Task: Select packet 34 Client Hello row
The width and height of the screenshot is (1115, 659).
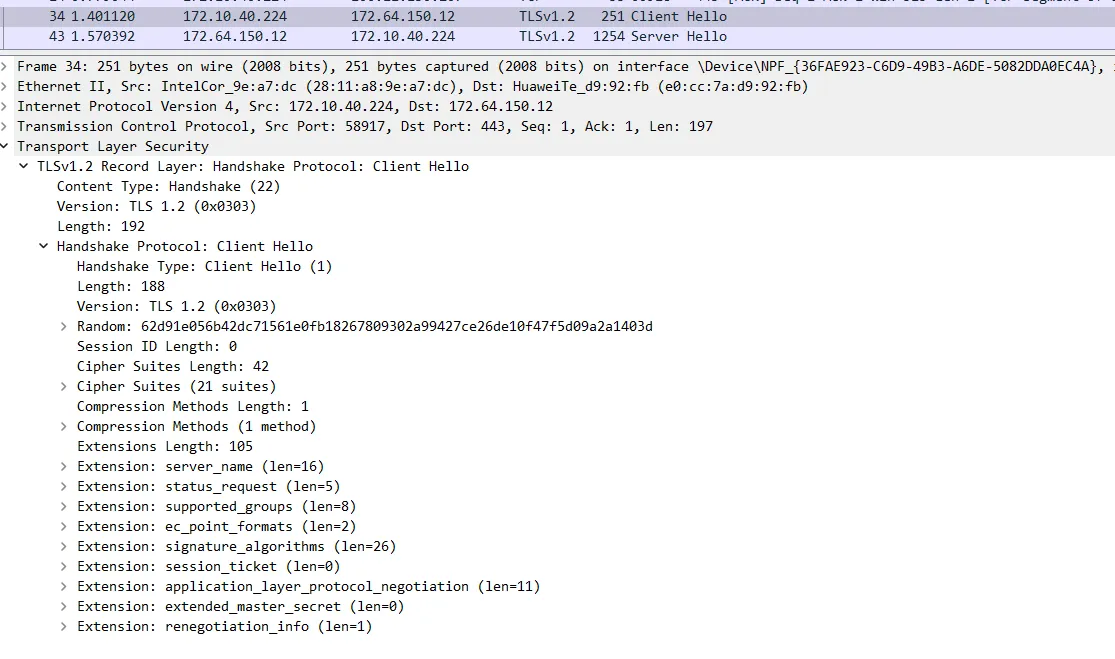Action: click(x=400, y=16)
